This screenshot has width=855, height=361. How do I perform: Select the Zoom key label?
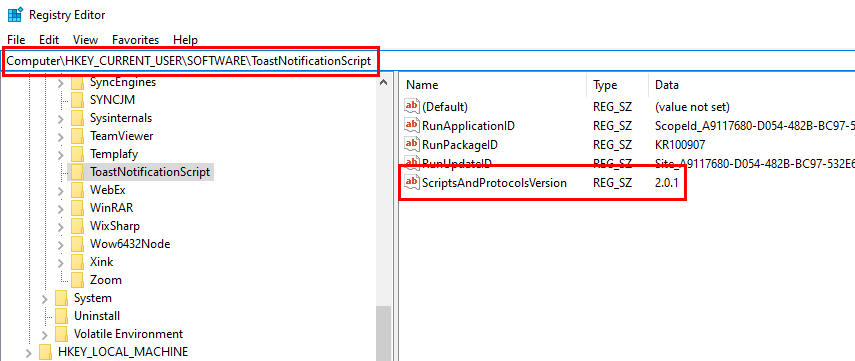coord(106,280)
